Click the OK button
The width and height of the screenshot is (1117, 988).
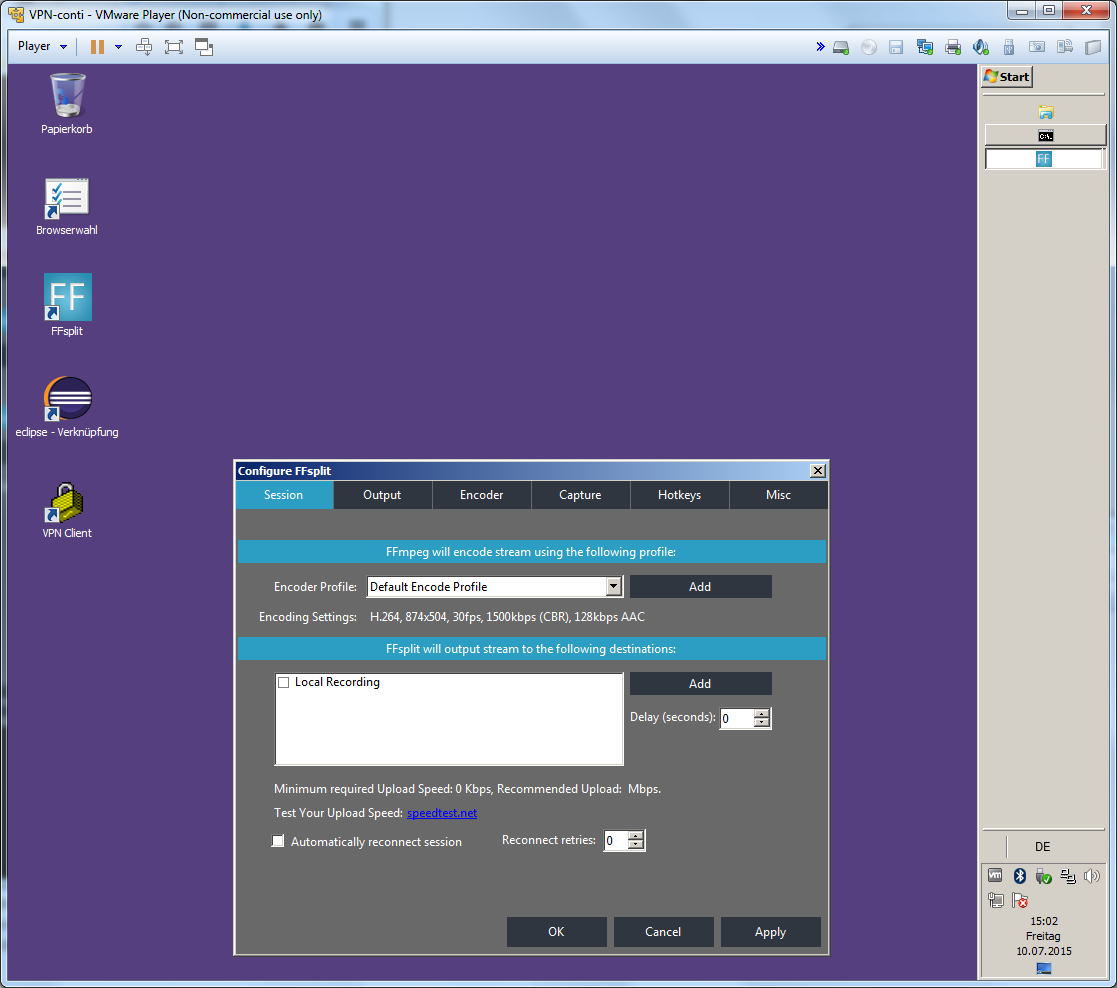556,932
